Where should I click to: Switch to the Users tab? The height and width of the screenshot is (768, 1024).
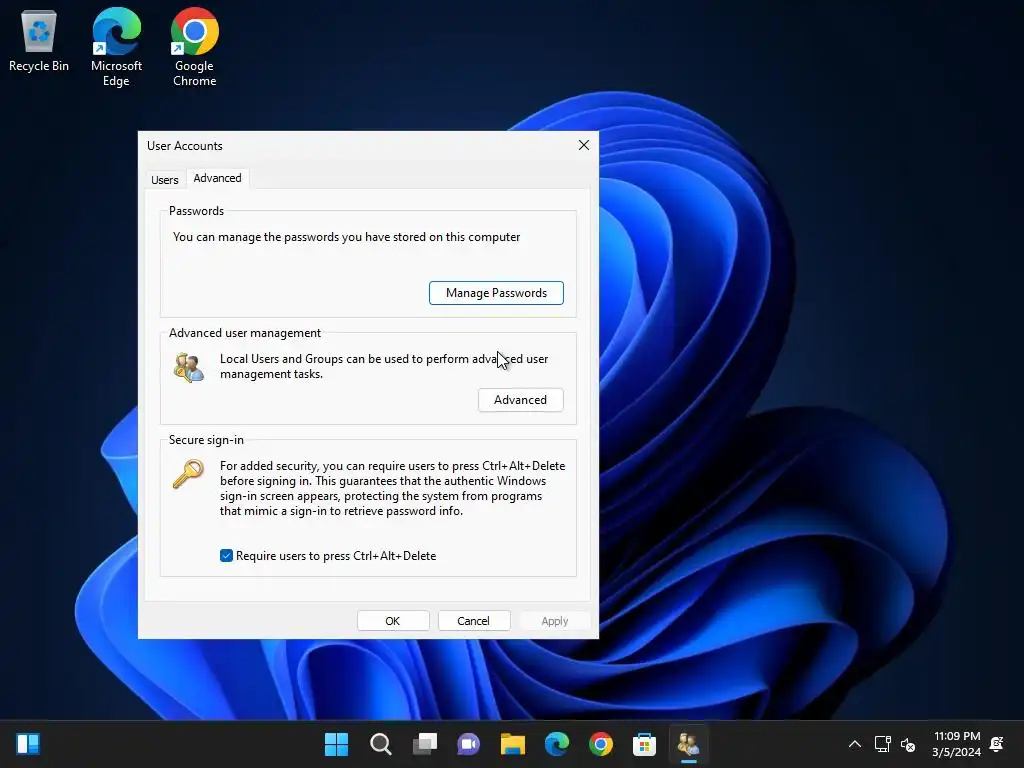pyautogui.click(x=165, y=180)
